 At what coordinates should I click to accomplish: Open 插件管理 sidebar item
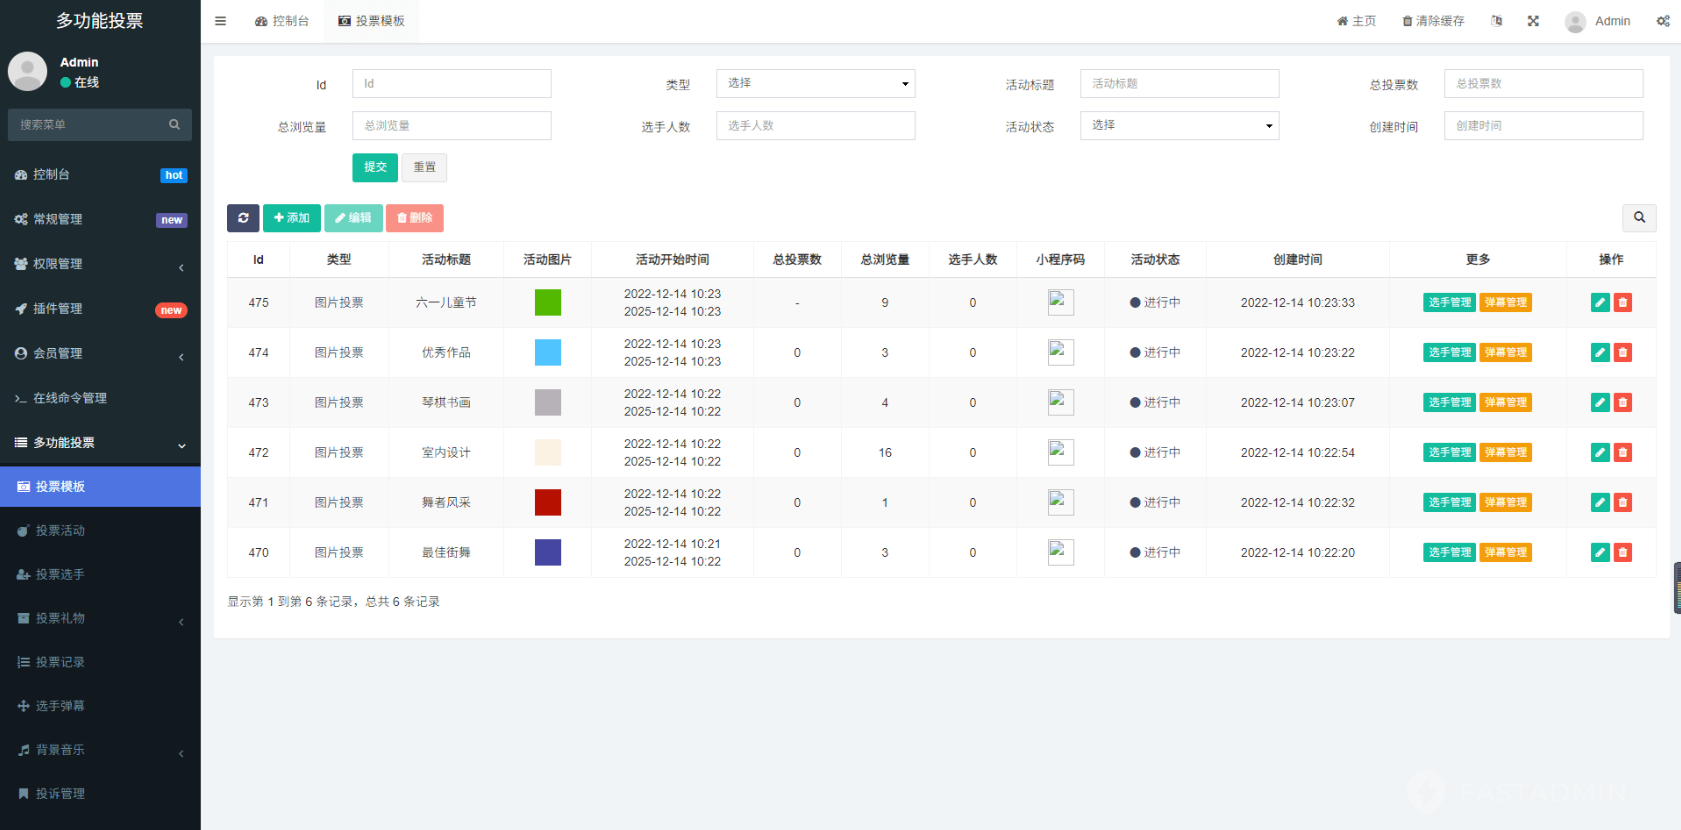(100, 309)
